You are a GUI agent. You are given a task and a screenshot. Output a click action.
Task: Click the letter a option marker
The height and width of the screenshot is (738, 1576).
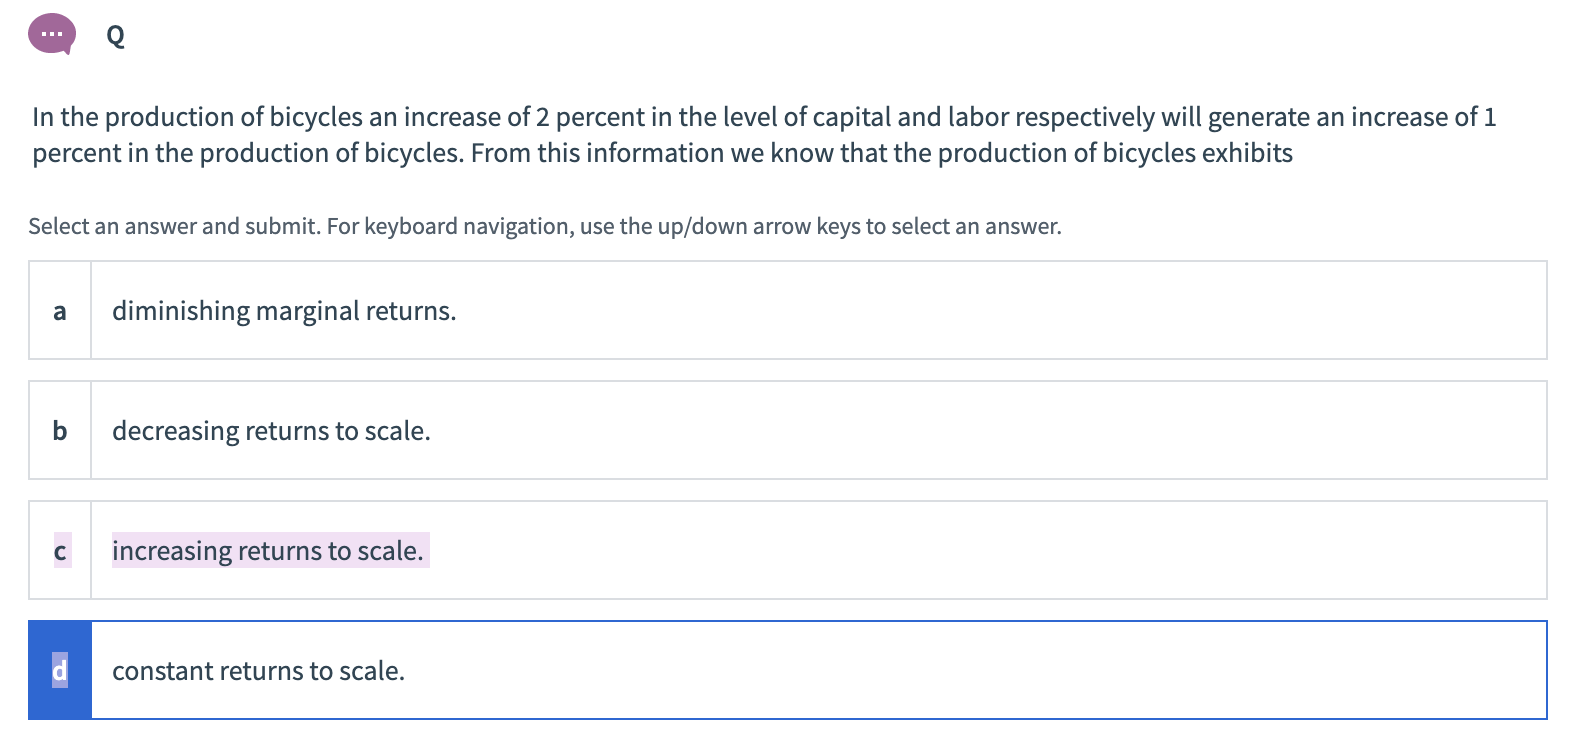tap(60, 311)
